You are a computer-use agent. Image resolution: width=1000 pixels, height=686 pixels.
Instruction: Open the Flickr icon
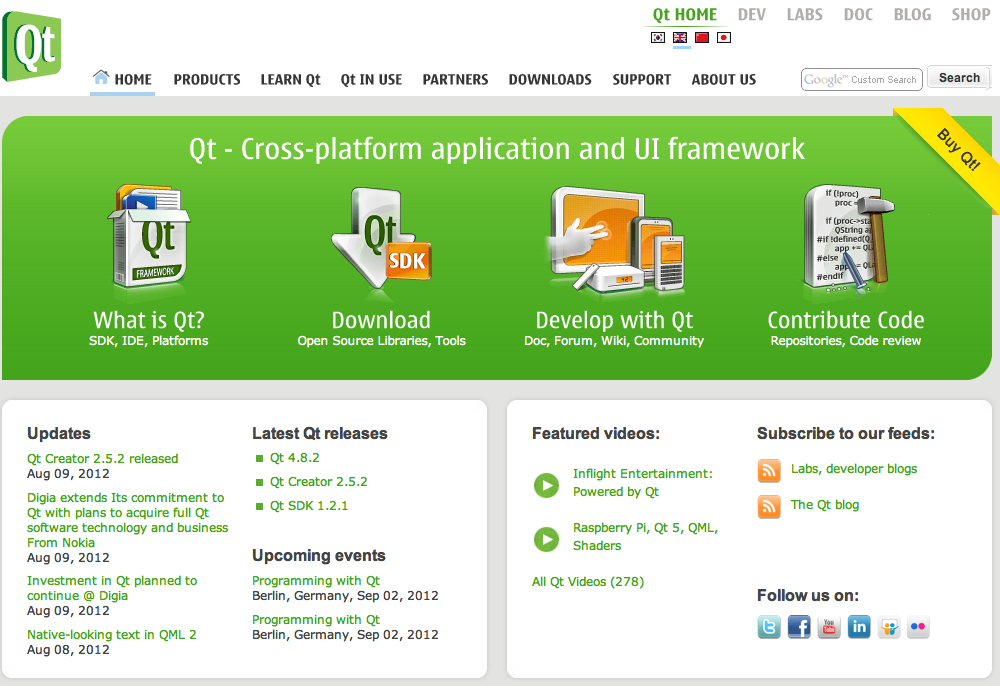point(918,627)
